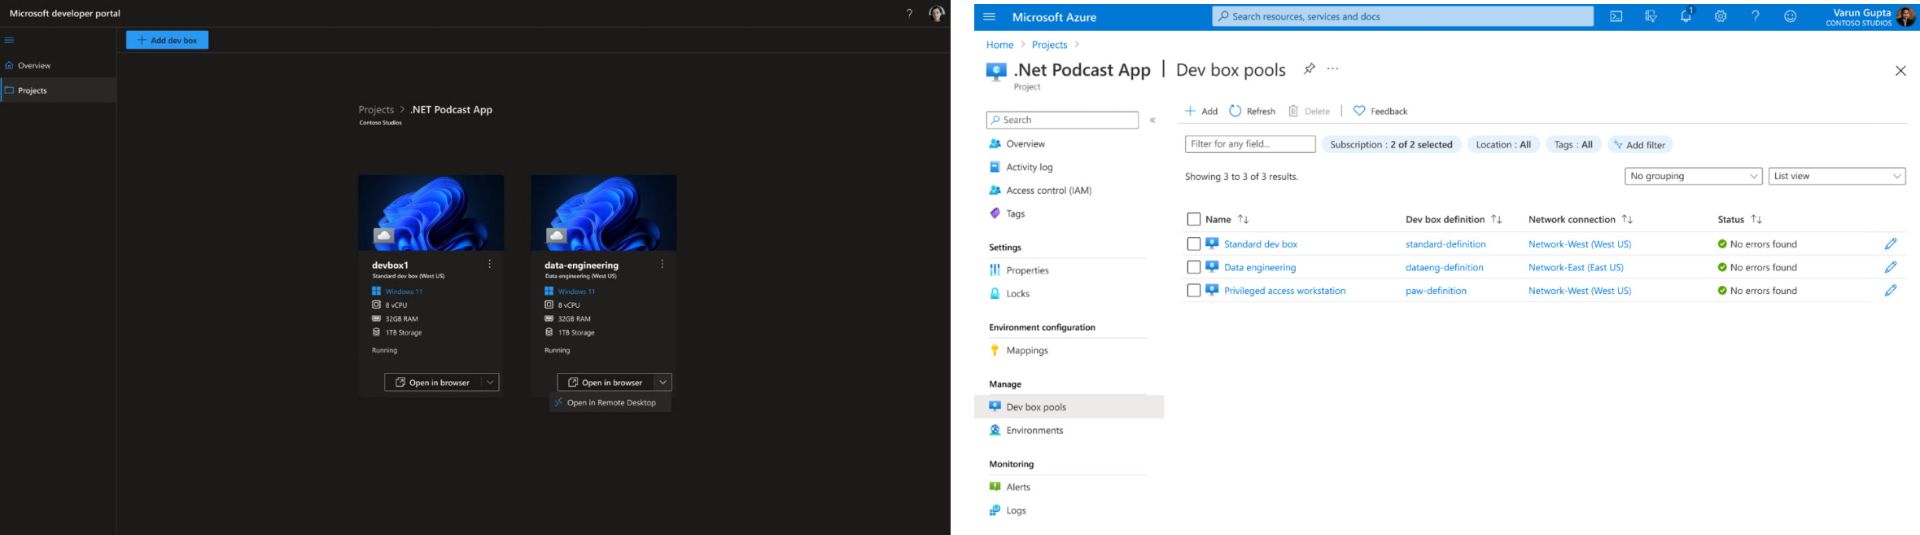This screenshot has height=535, width=1920.
Task: Click Feedback in the pools toolbar
Action: tap(1380, 111)
